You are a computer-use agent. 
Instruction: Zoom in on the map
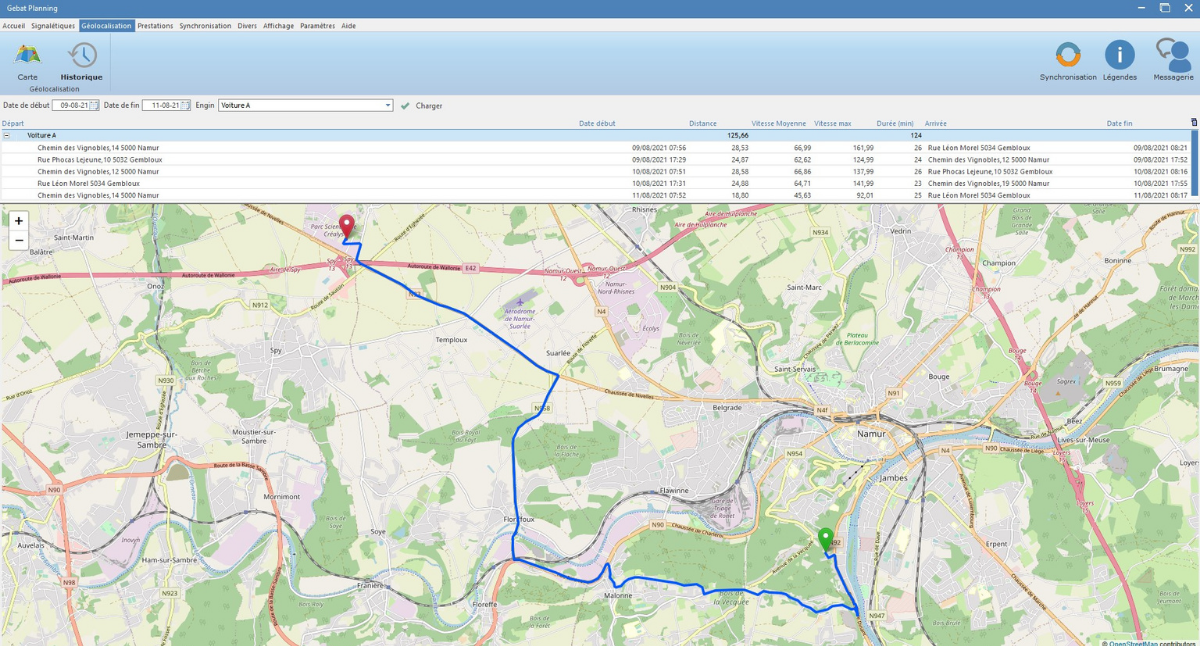pos(18,221)
